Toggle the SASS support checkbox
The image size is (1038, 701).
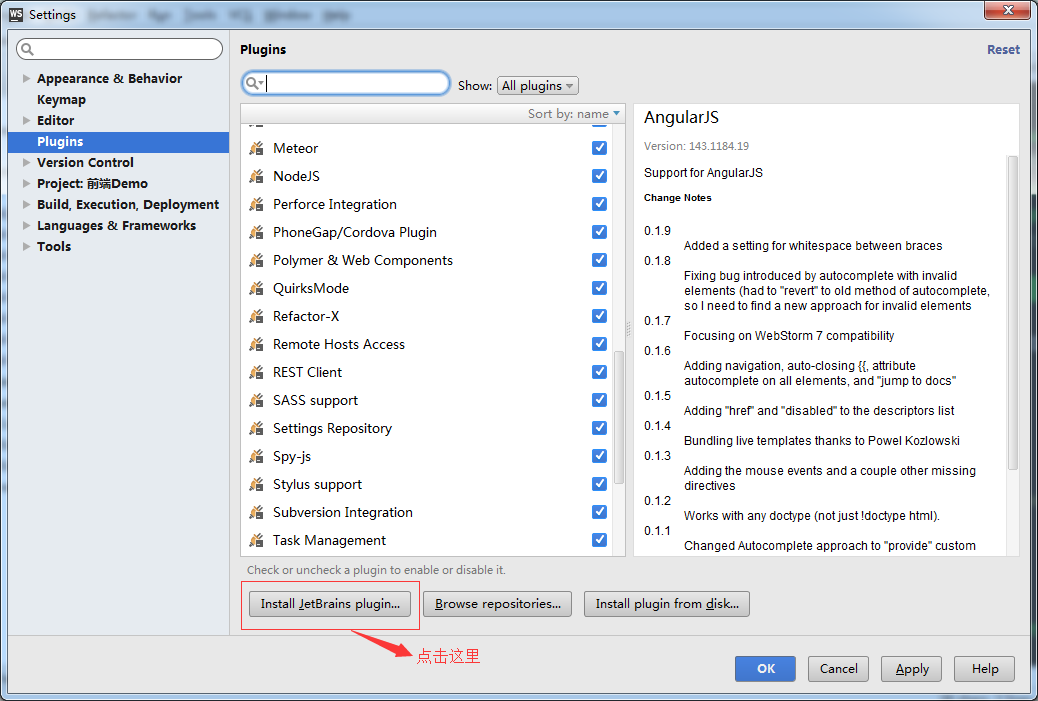coord(599,400)
